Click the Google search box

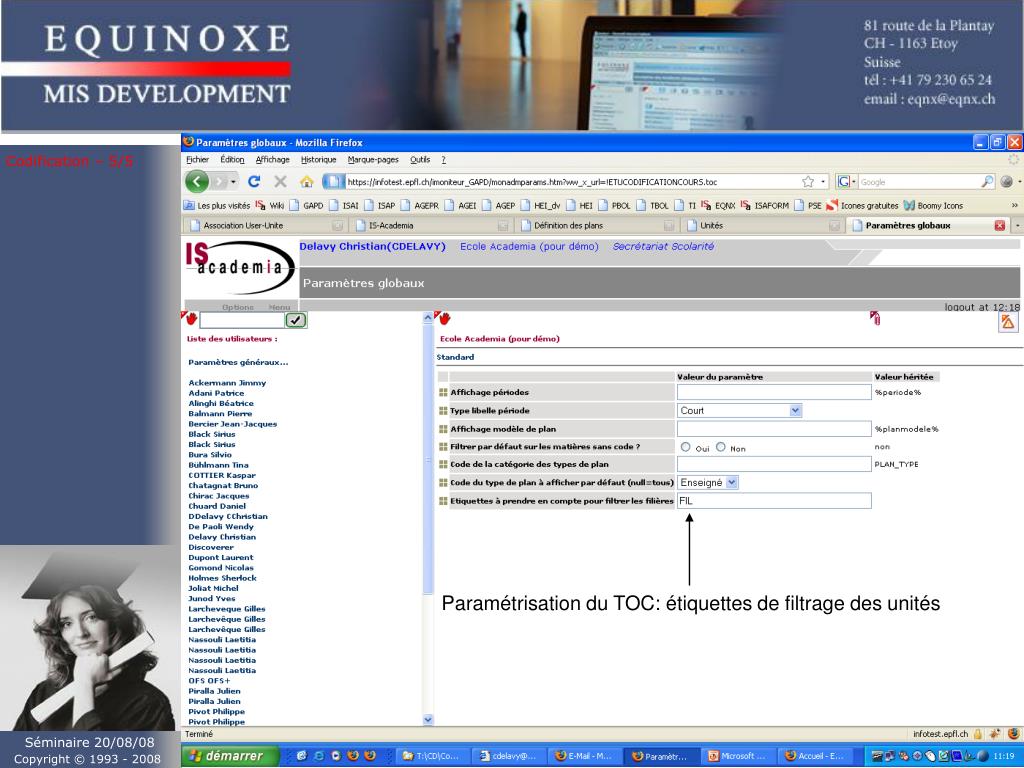coord(919,182)
